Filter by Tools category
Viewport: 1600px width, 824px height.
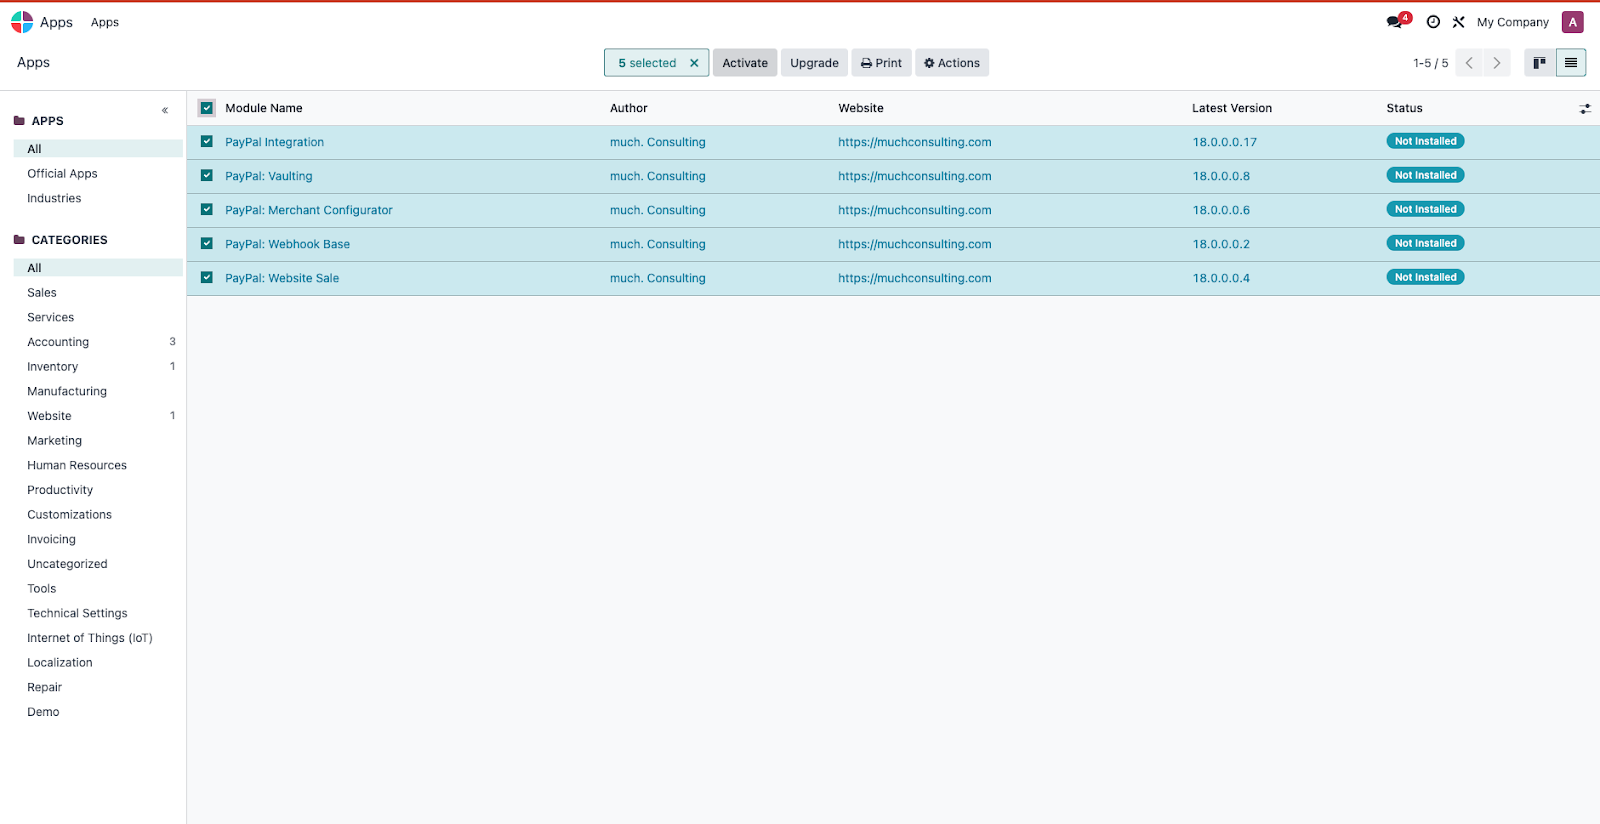click(x=98, y=589)
